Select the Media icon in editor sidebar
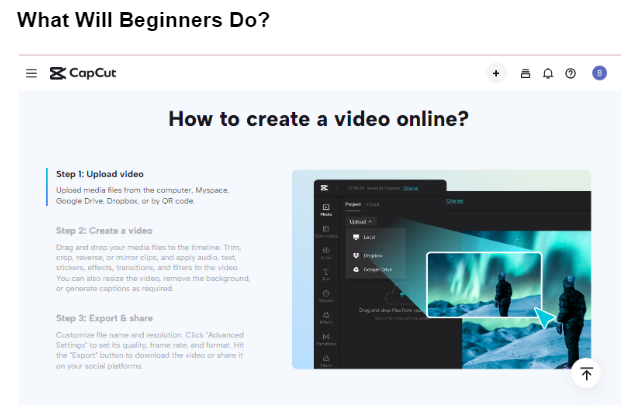The width and height of the screenshot is (635, 415). [326, 209]
